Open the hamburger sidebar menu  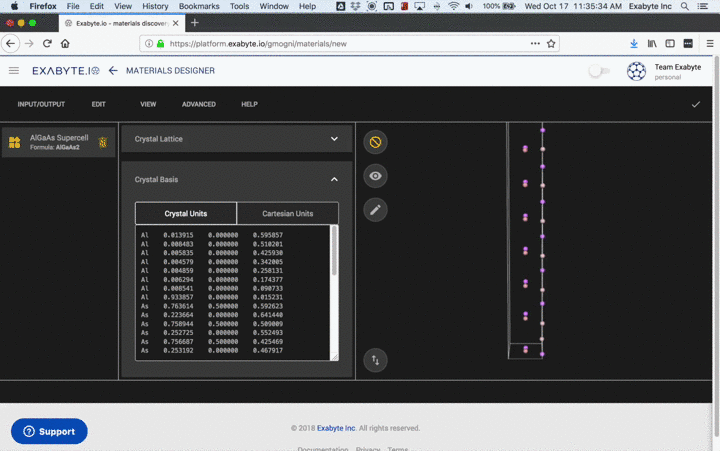click(x=14, y=71)
